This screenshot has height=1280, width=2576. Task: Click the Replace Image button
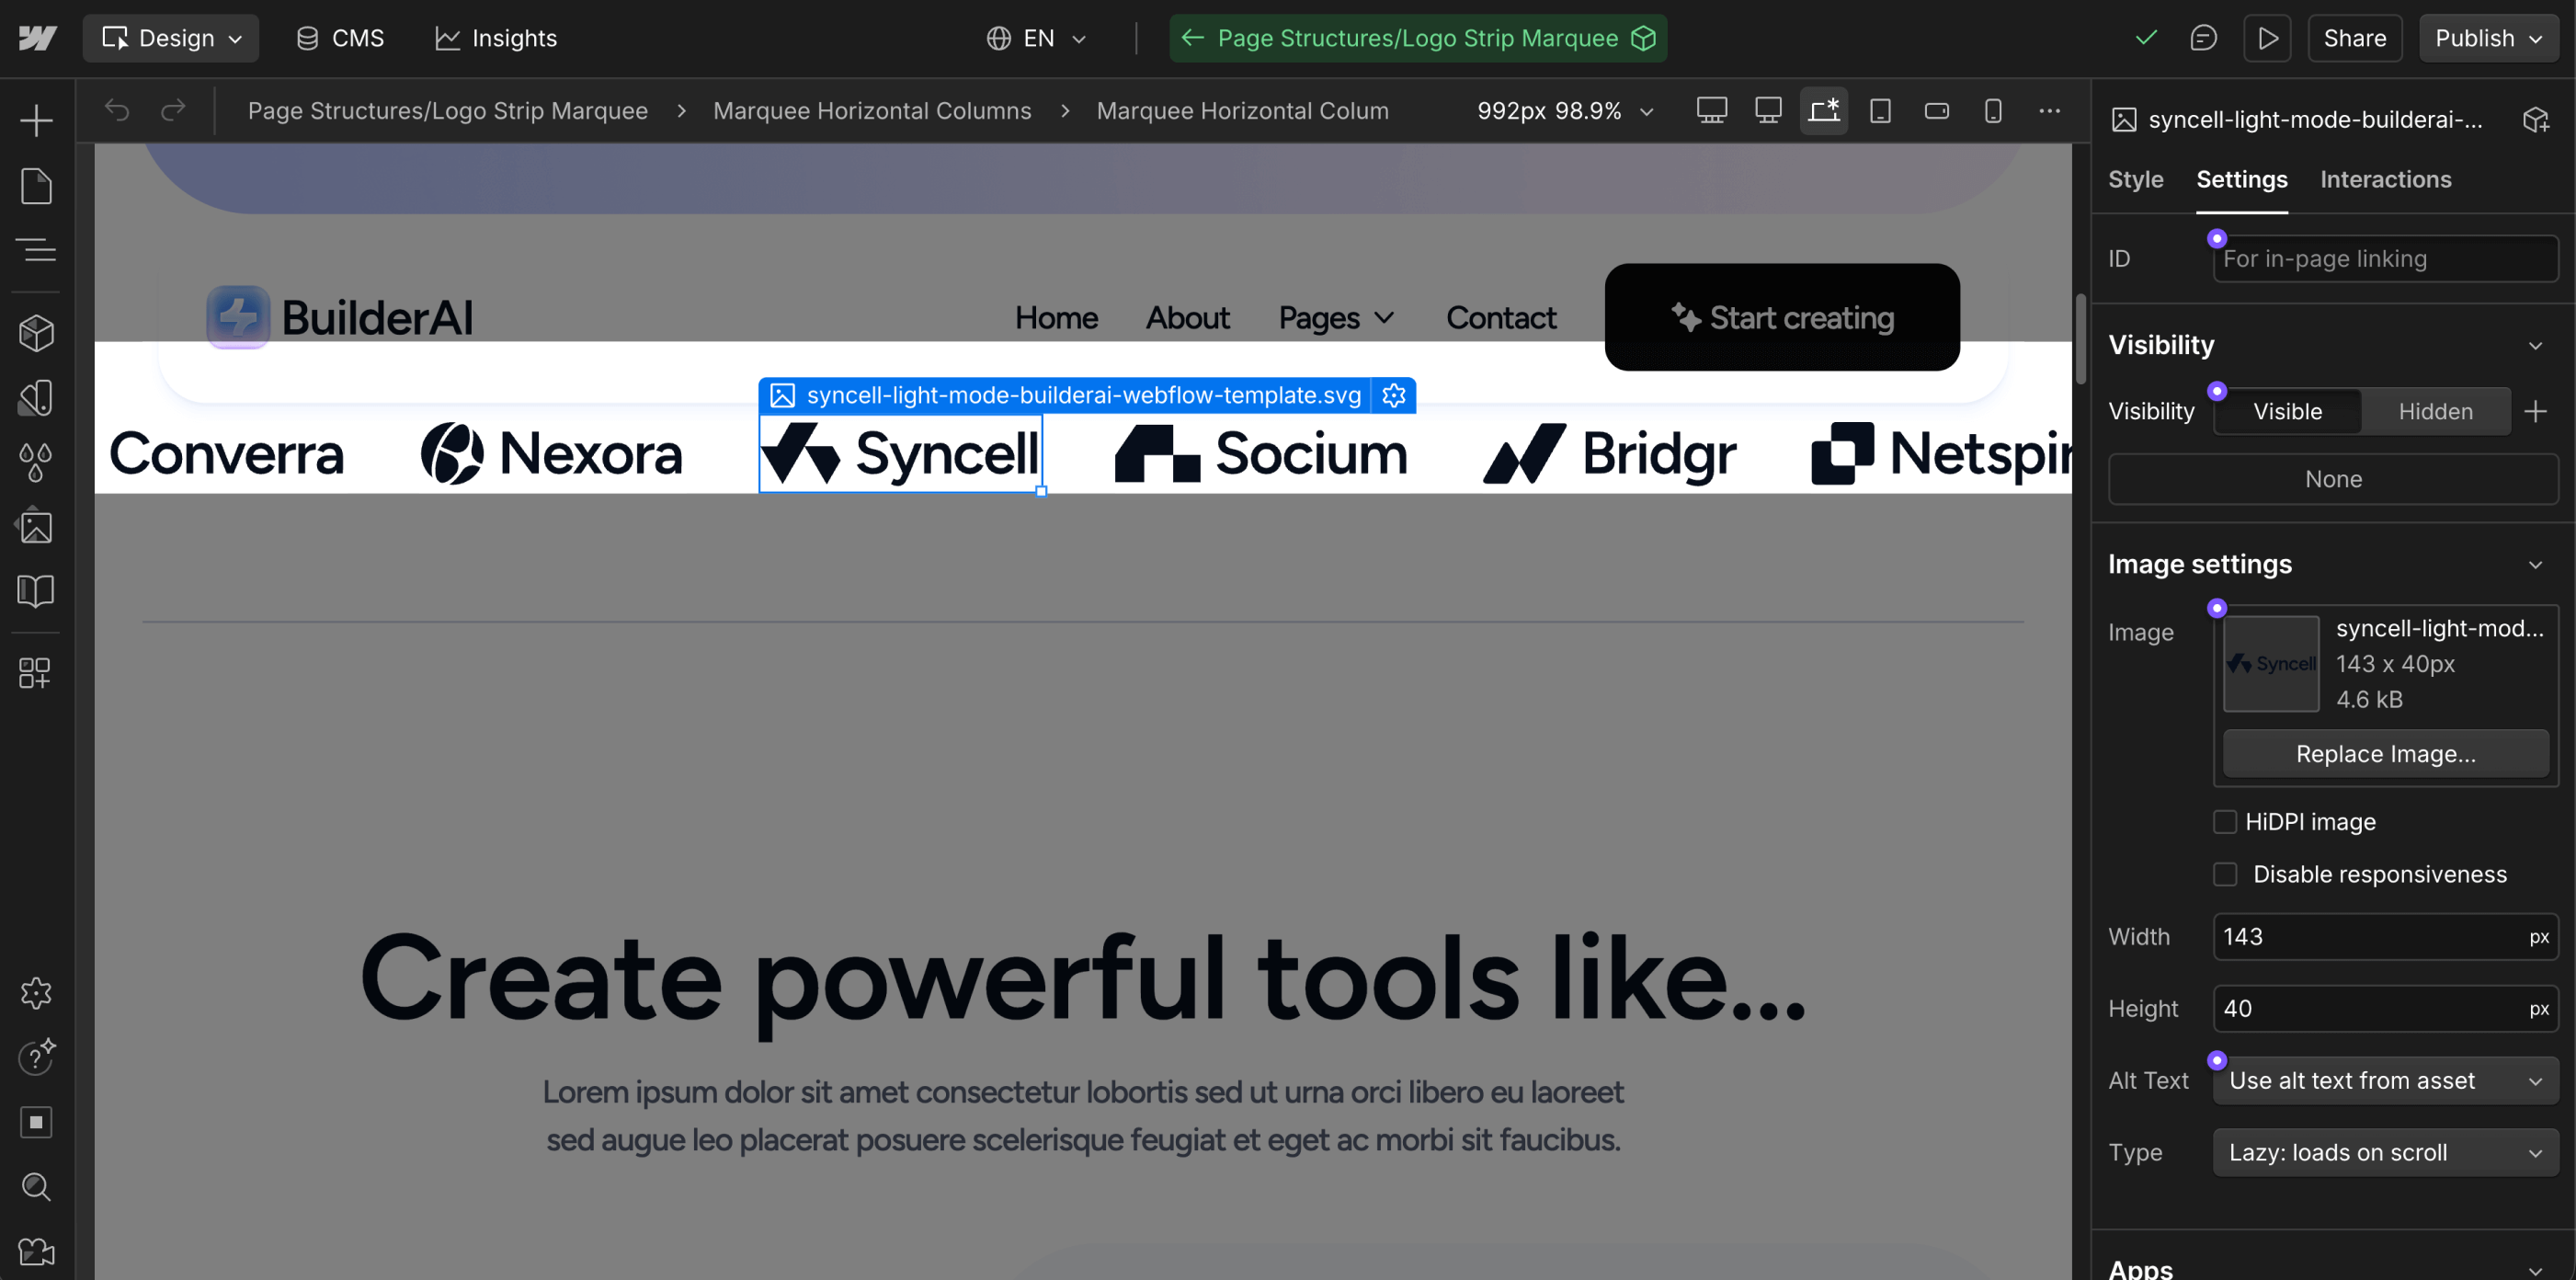coord(2385,753)
